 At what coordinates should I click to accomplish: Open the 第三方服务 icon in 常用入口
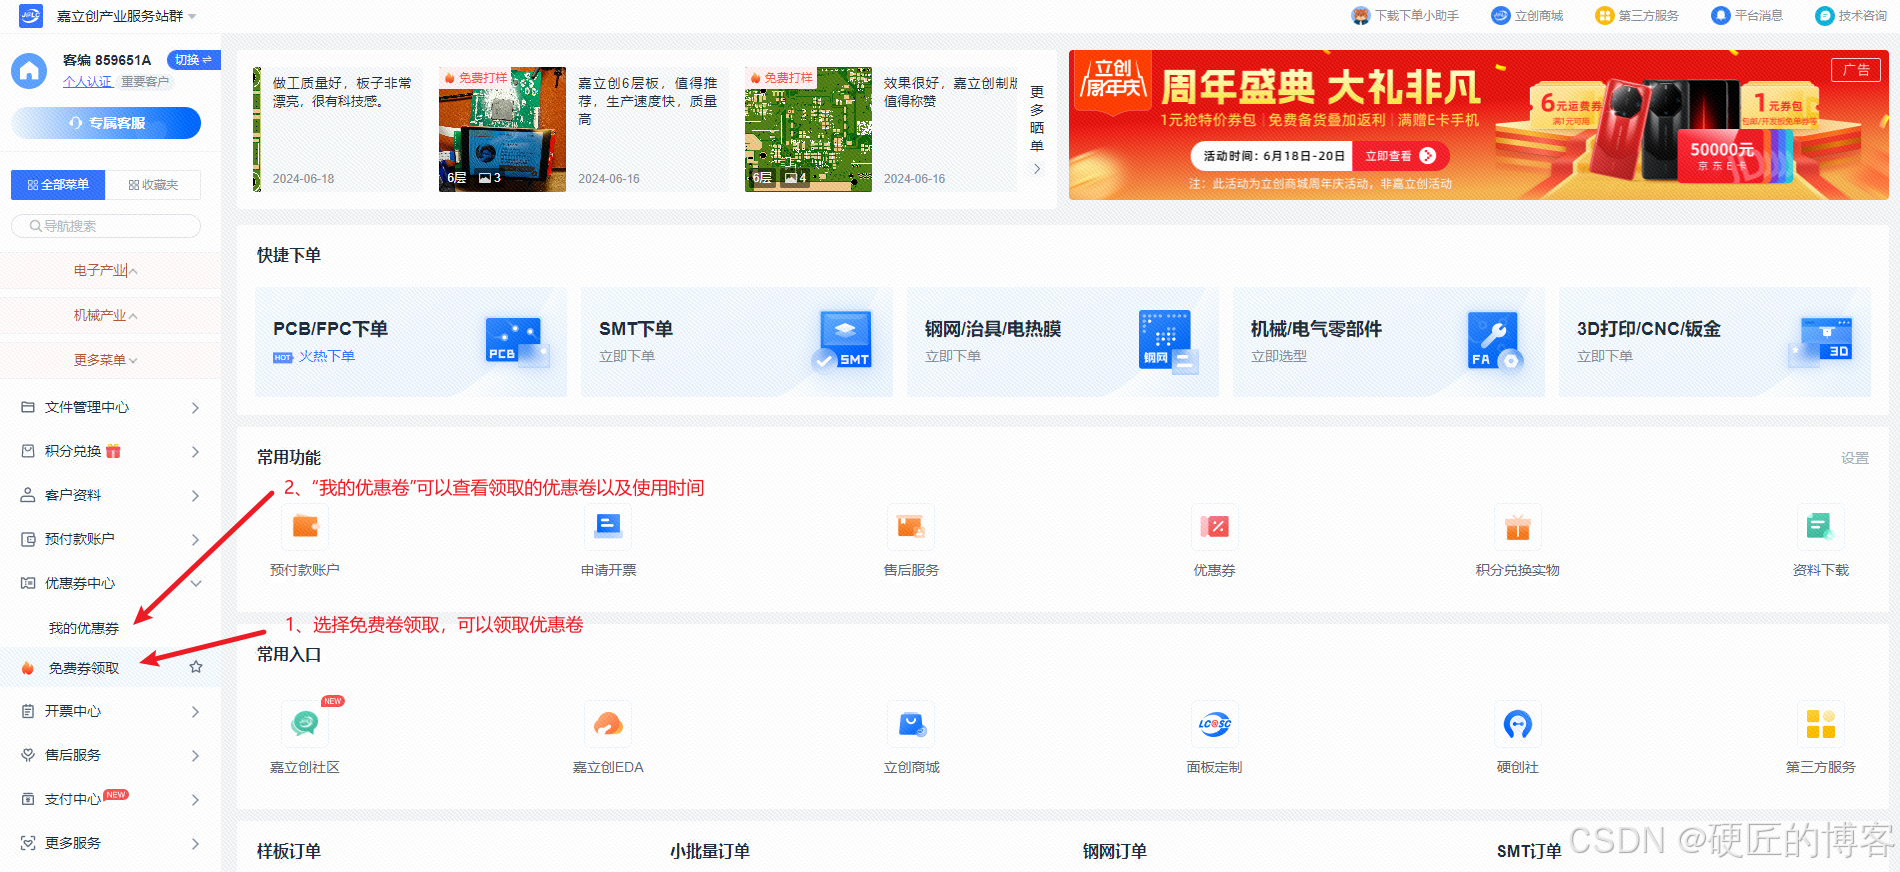pos(1820,723)
